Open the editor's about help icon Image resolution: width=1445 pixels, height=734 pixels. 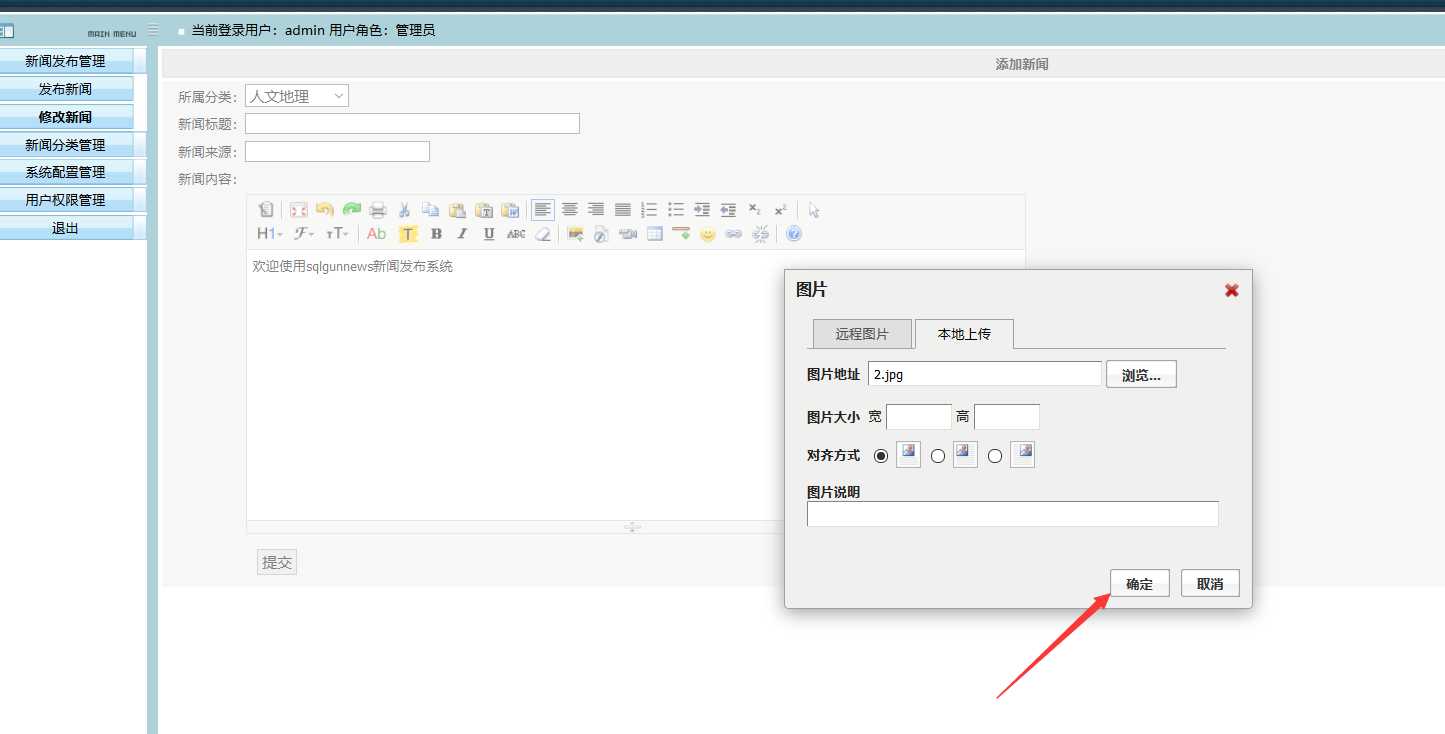tap(794, 234)
